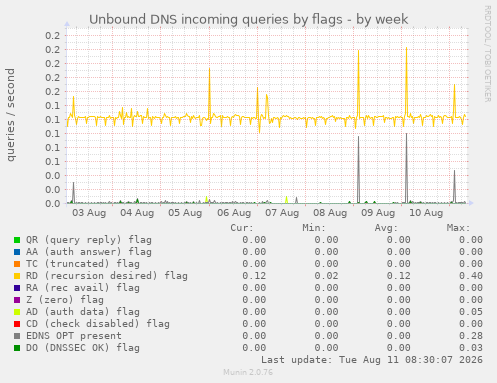Viewport: 497px width, 383px height.
Task: Click the DO flag Max value 0.03
Action: (x=471, y=348)
